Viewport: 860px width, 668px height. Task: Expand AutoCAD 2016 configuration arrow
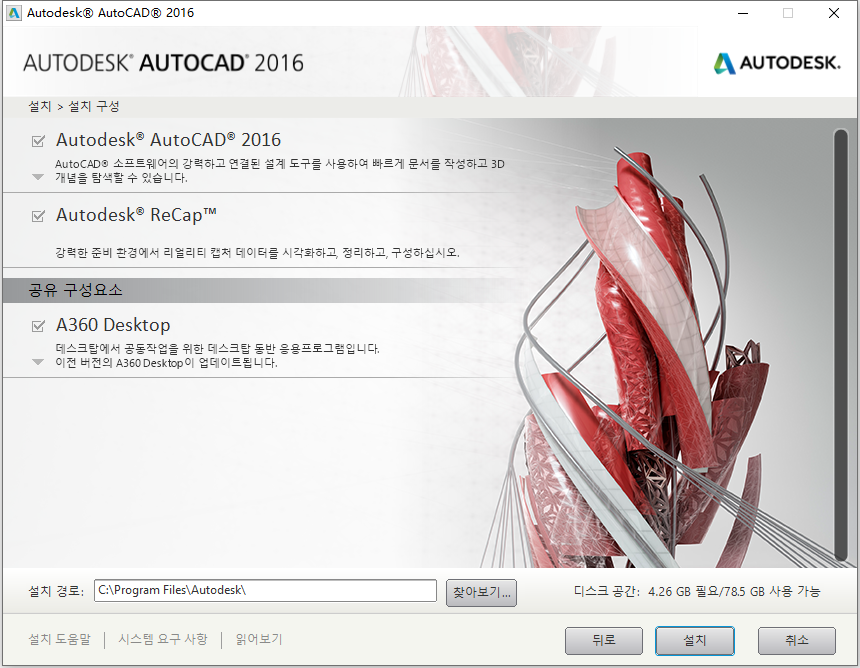(x=38, y=177)
